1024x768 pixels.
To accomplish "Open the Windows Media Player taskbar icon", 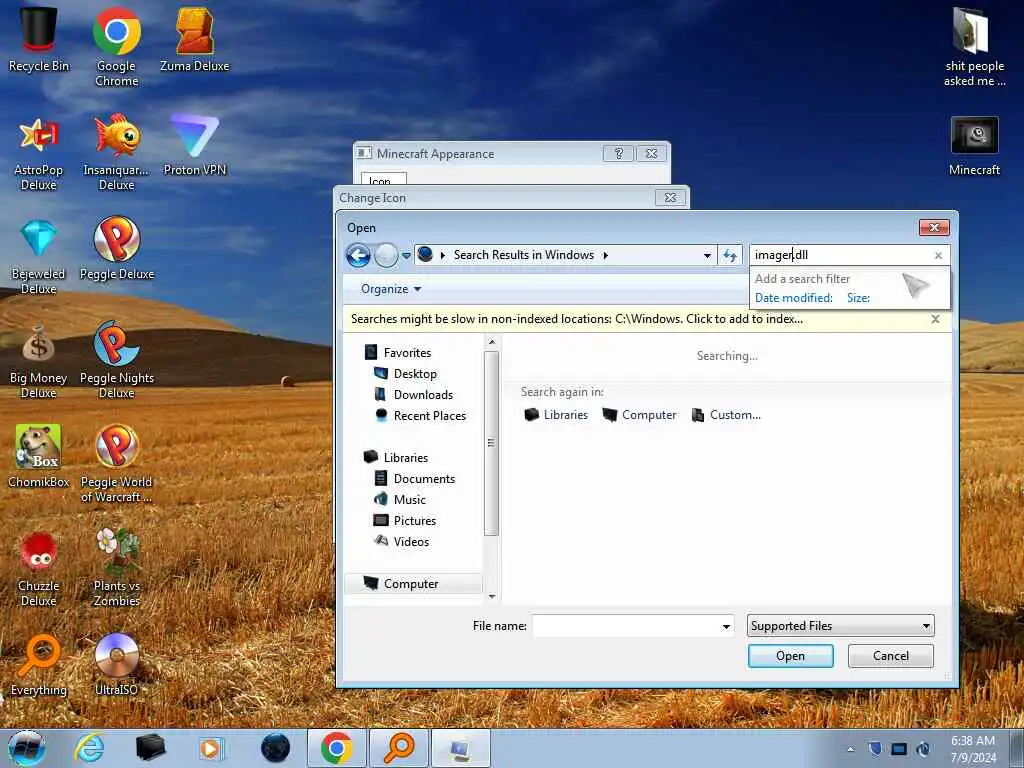I will (x=212, y=748).
